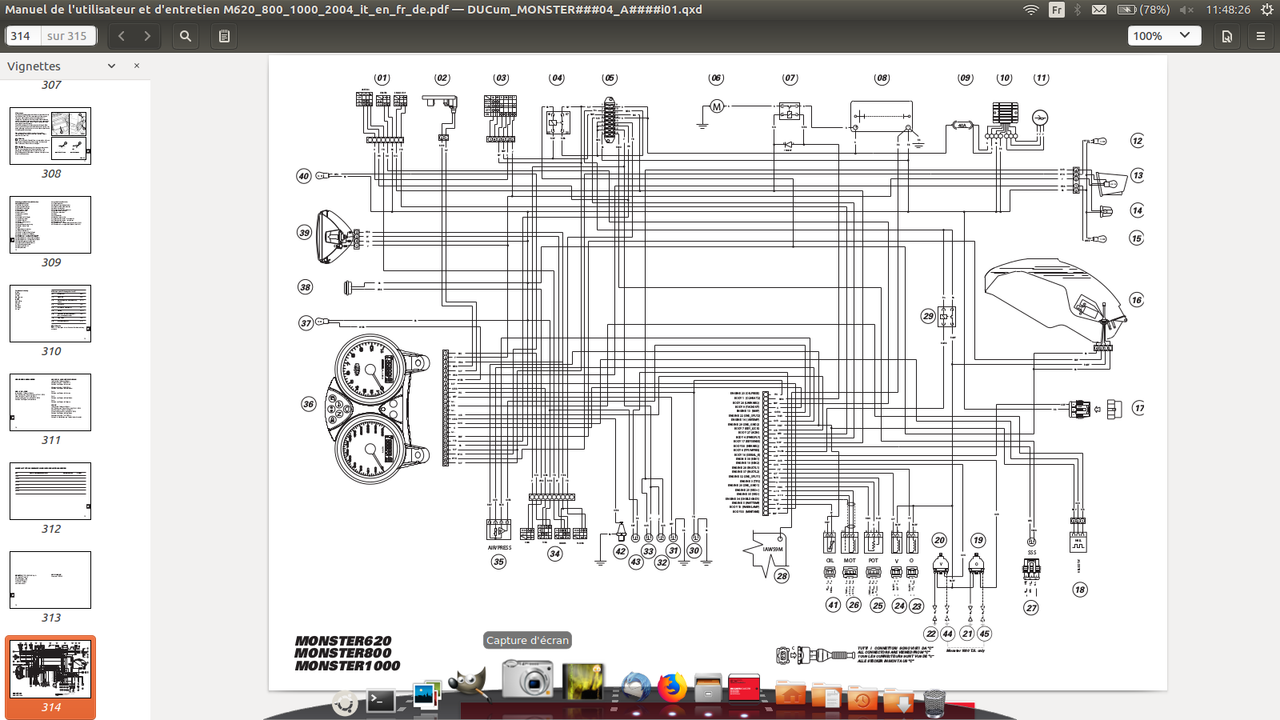Open the Bluetooth indicator menu
The width and height of the screenshot is (1280, 720).
pos(1079,9)
